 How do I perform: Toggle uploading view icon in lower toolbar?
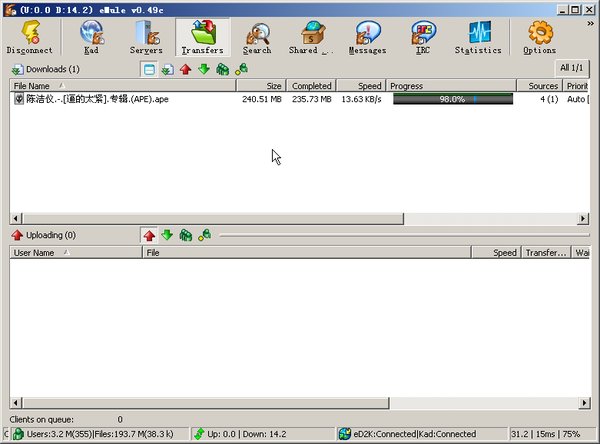coord(149,235)
